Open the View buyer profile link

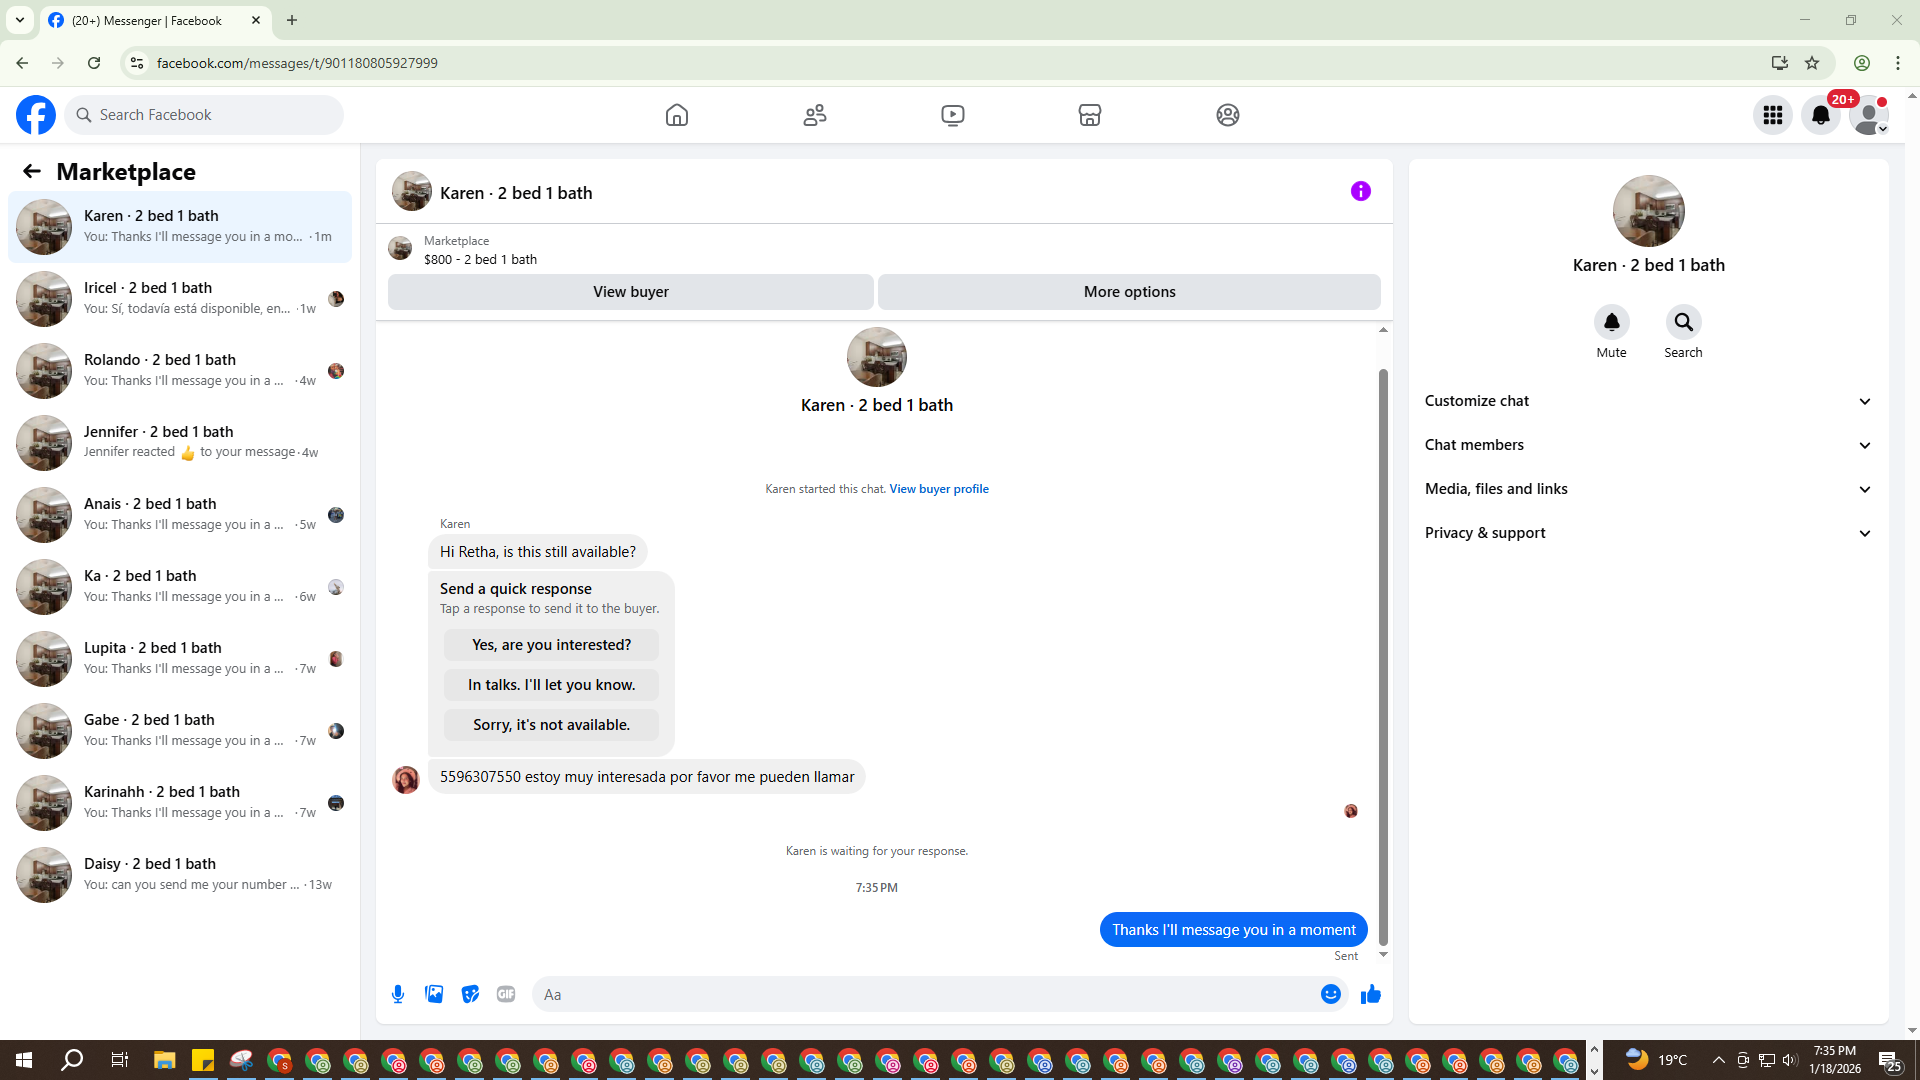click(939, 489)
